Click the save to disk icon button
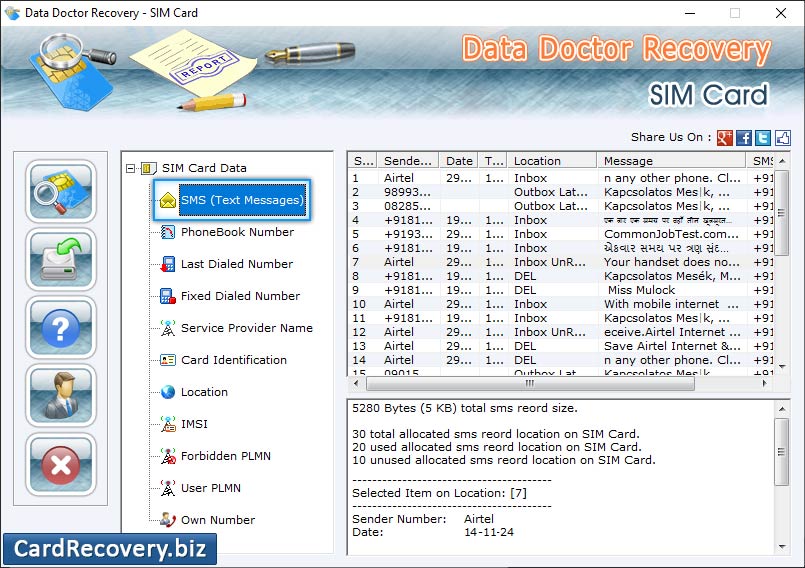This screenshot has height=568, width=805. click(61, 259)
